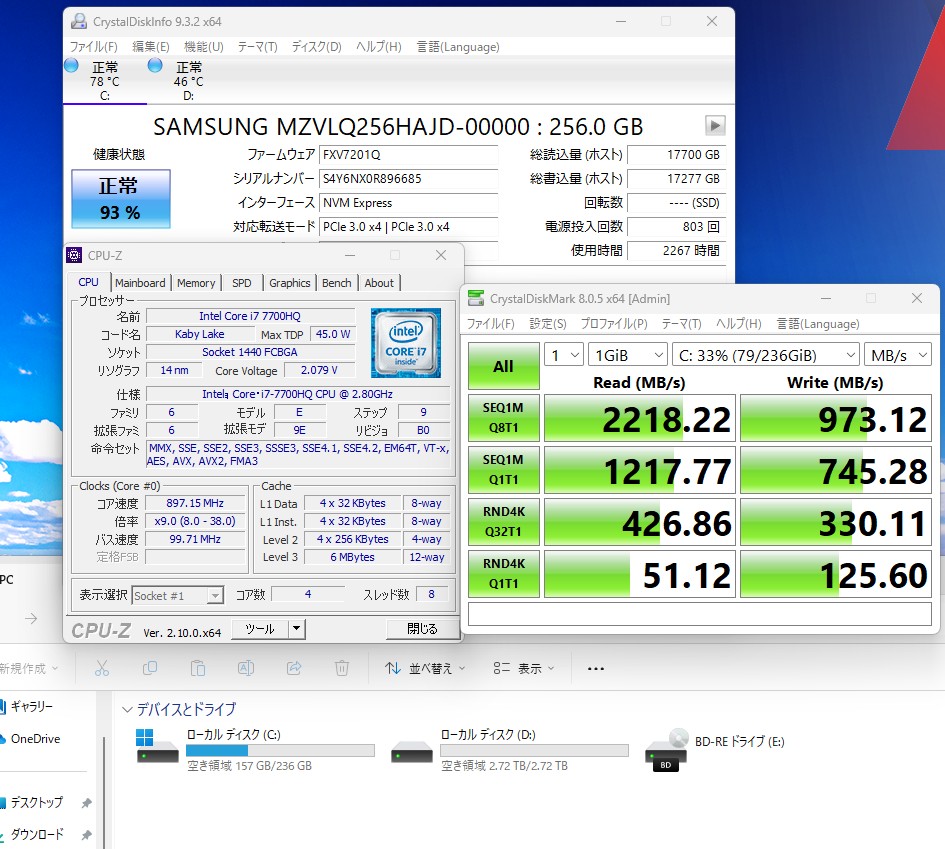945x849 pixels.
Task: Open テーマ(T) menu in CrystalDiskInfo
Action: 257,46
